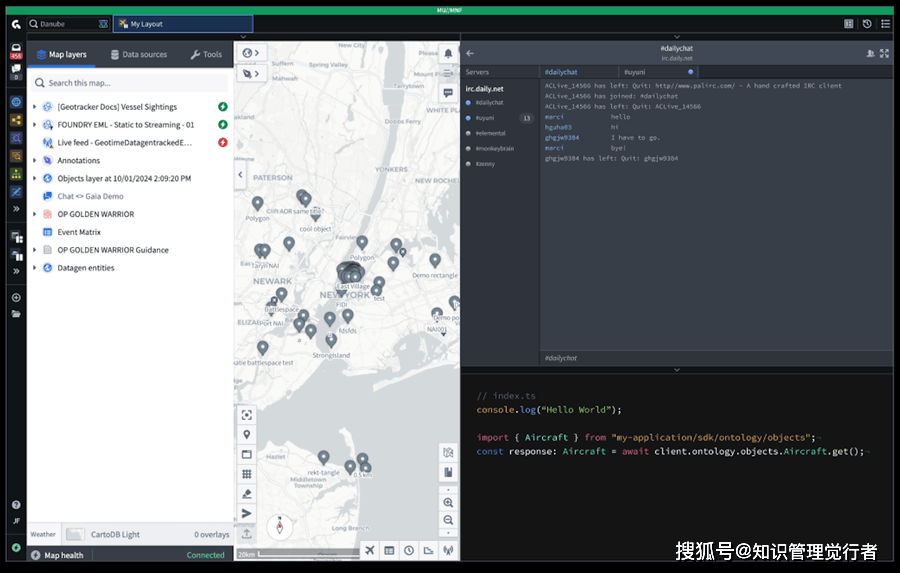Expand chat panel to fullscreen
The height and width of the screenshot is (573, 900).
(x=884, y=54)
